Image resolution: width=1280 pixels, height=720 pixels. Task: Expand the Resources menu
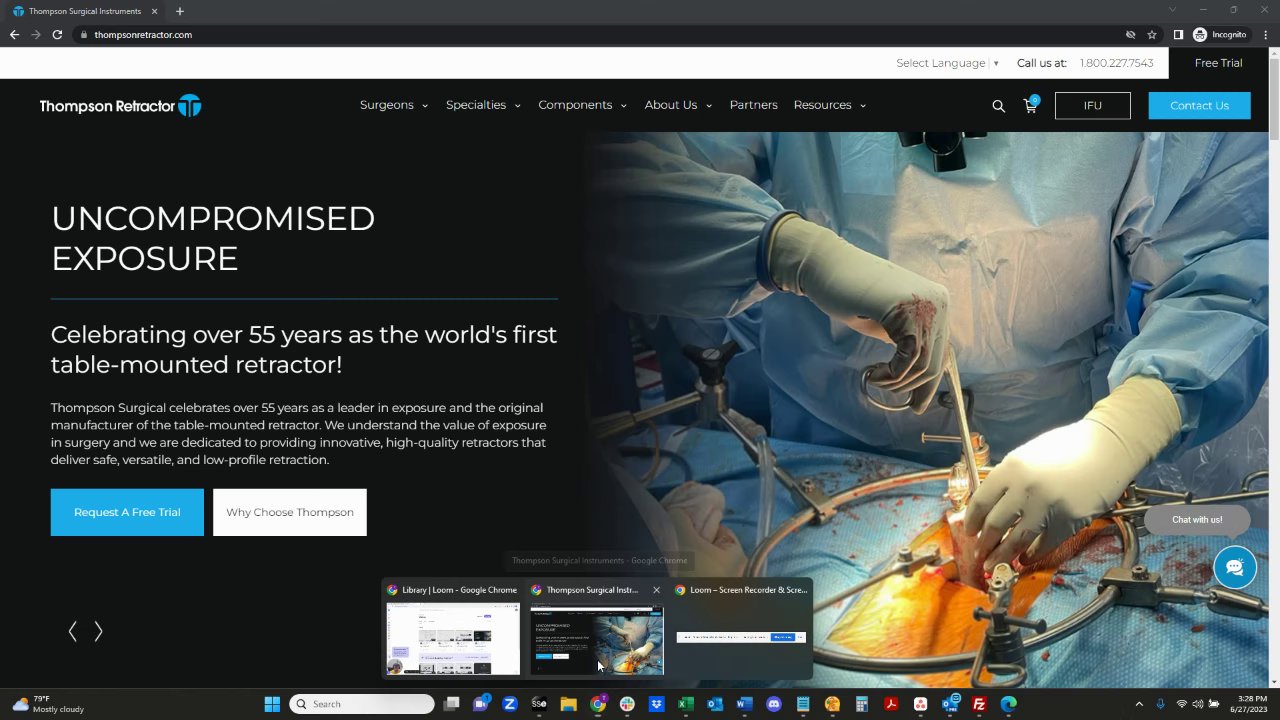[829, 105]
